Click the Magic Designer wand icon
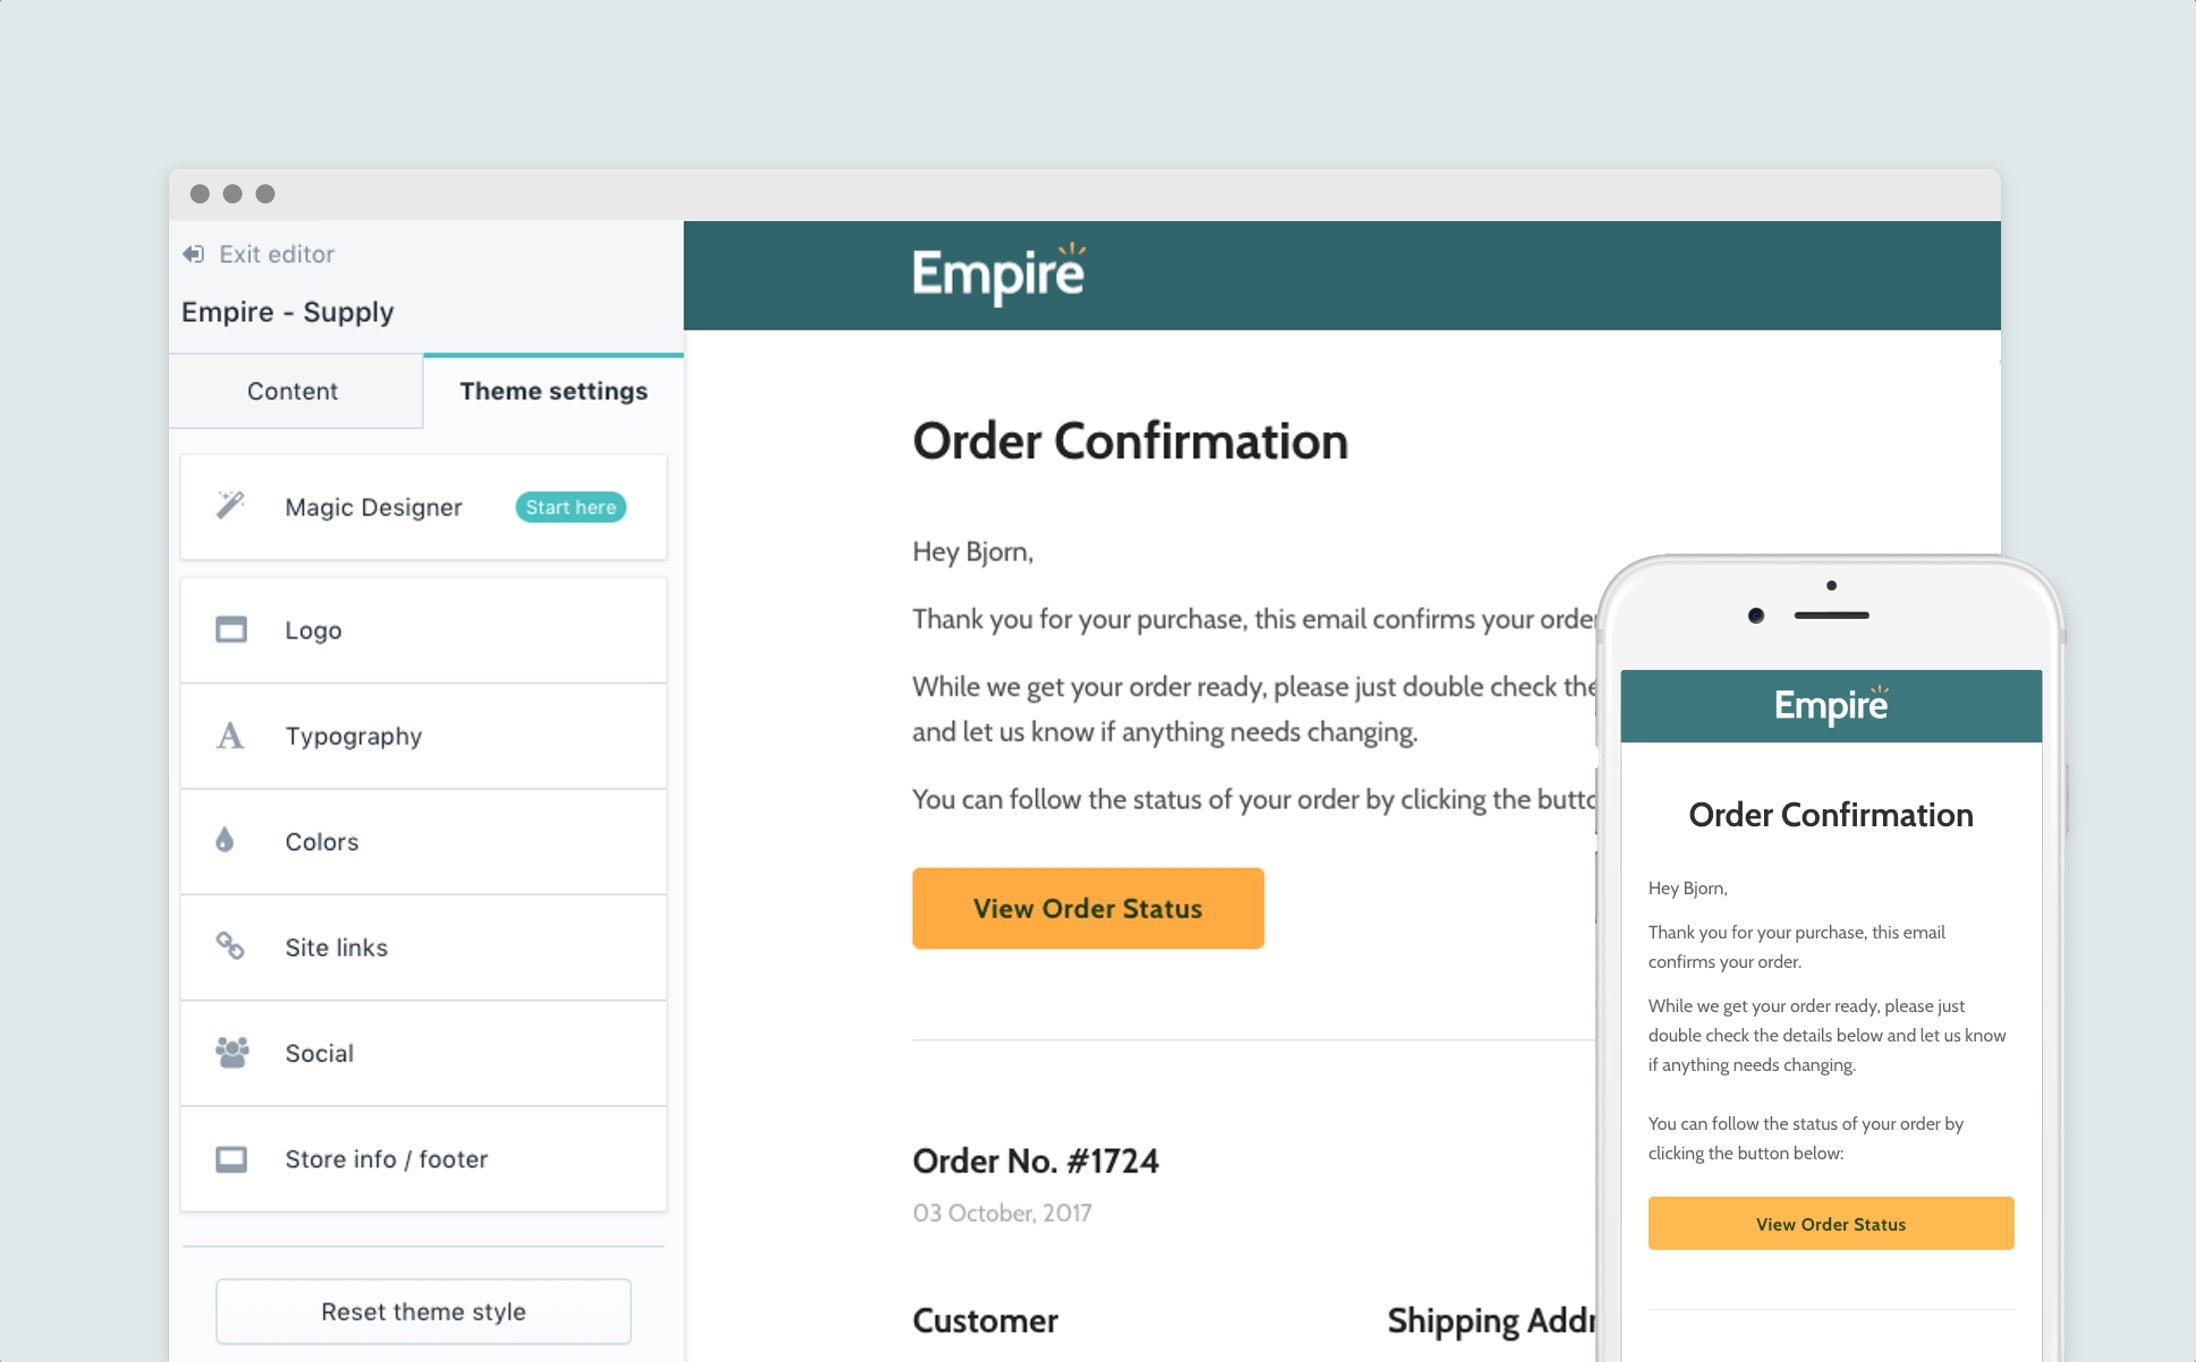The image size is (2196, 1362). (x=230, y=505)
